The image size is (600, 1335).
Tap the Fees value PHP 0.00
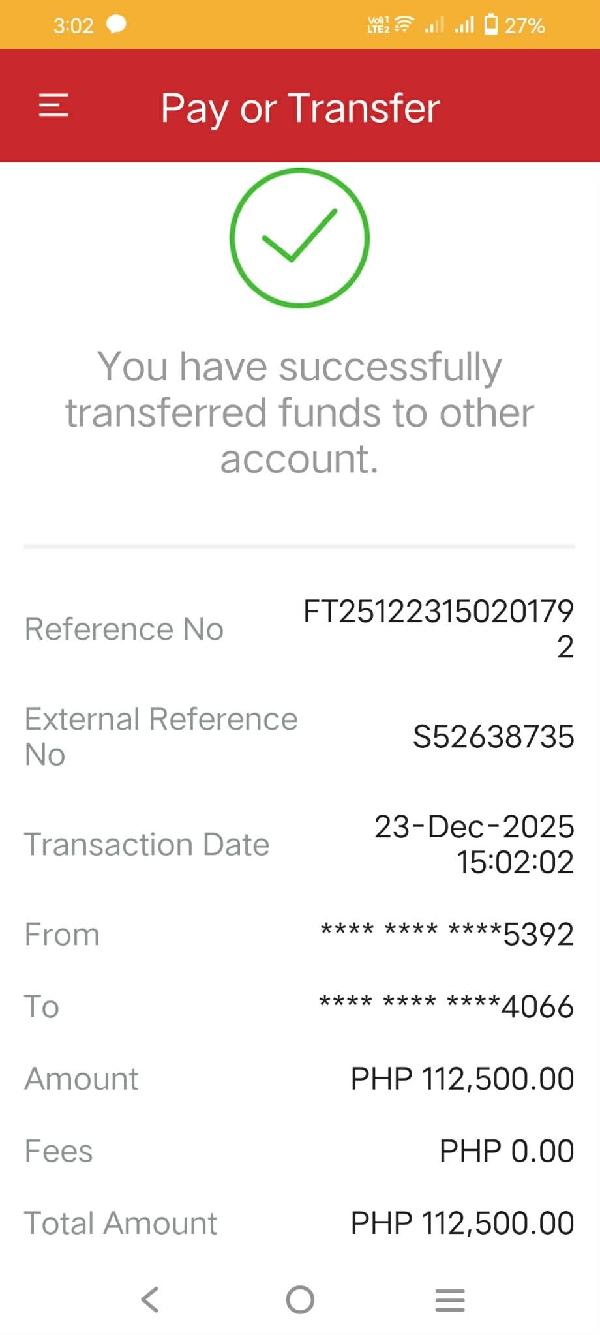[506, 1151]
